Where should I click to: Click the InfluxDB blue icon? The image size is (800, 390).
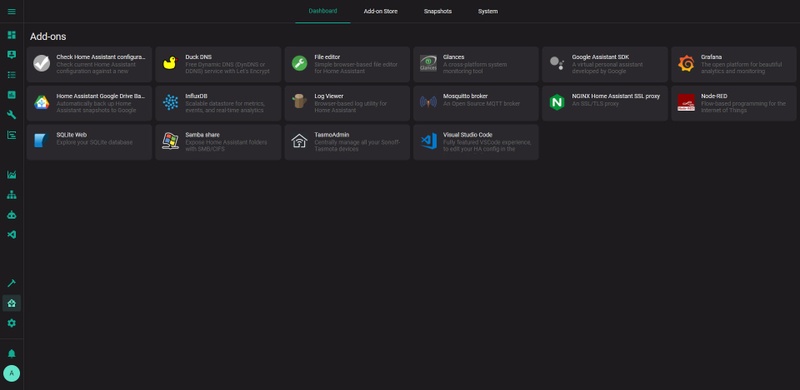170,102
